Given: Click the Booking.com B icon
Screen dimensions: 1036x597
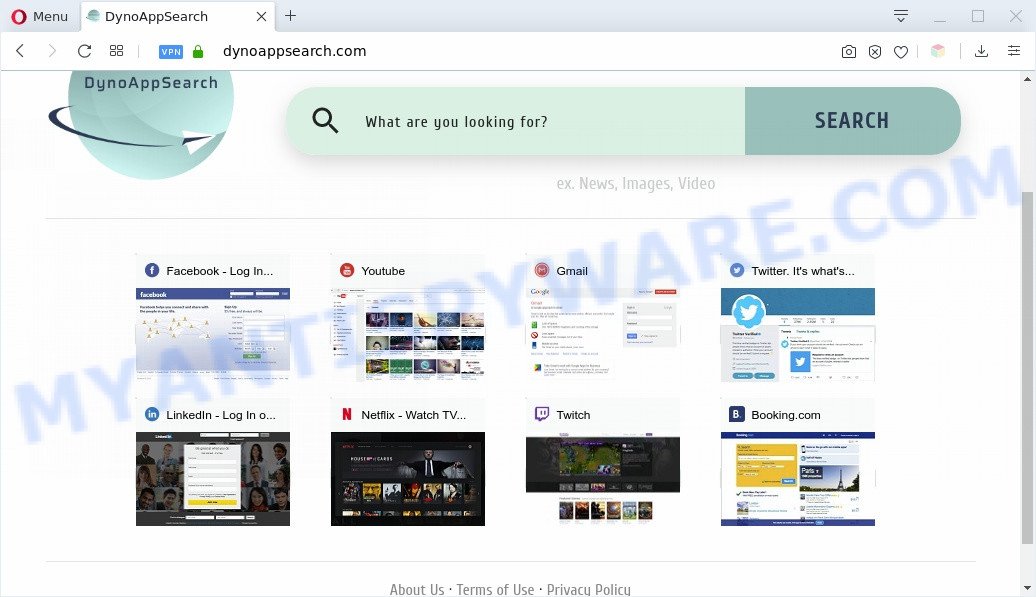Looking at the screenshot, I should (737, 414).
